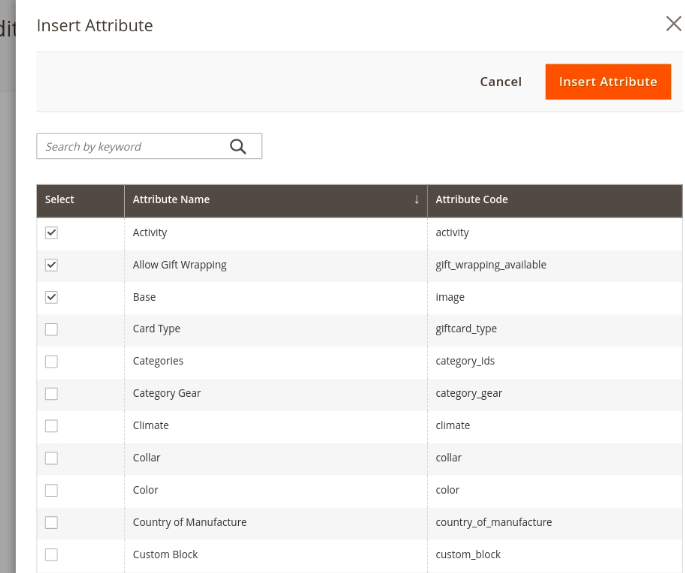This screenshot has height=573, width=685.
Task: Enable the Category Gear checkbox
Action: 52,393
